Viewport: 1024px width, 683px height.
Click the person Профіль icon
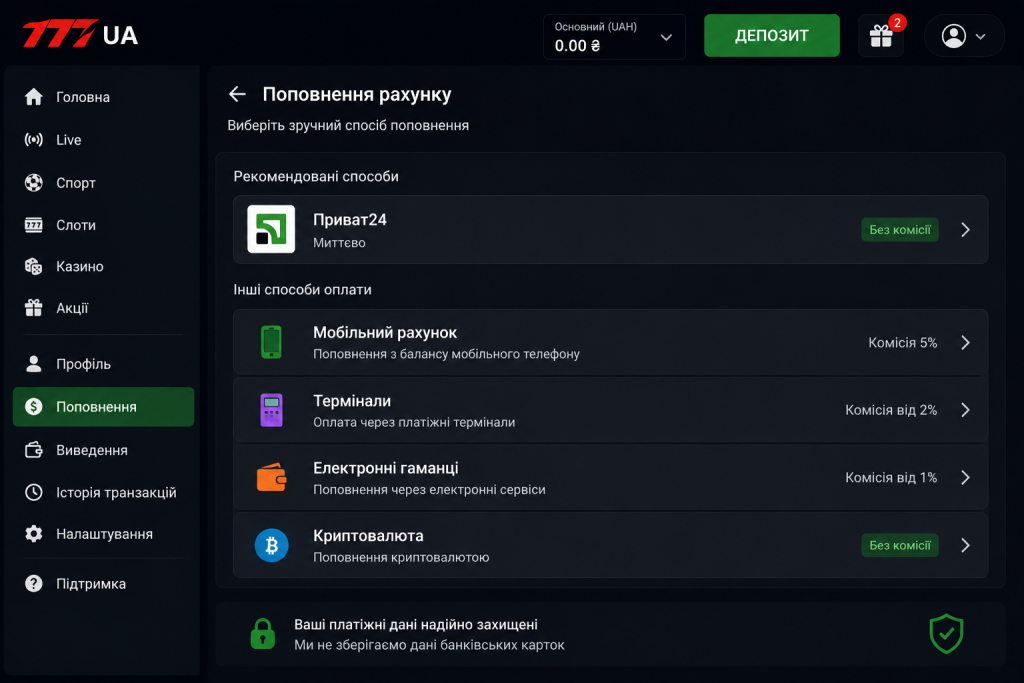click(x=33, y=364)
